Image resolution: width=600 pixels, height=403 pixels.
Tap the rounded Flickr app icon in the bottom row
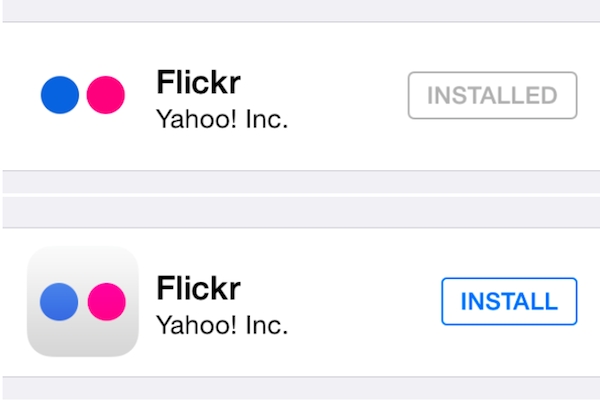[x=82, y=301]
